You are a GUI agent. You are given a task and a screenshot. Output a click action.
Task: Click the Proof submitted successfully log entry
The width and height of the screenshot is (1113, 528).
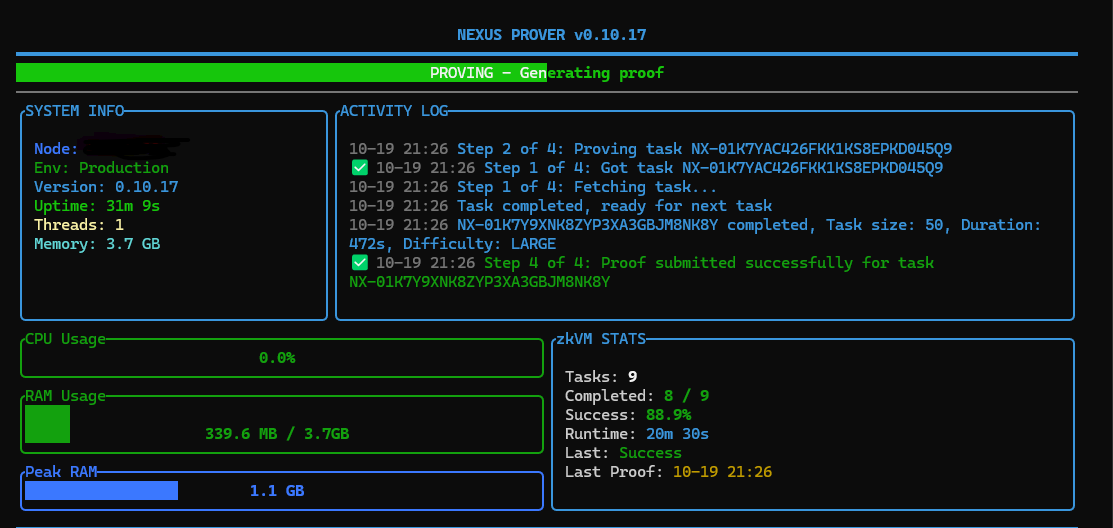pos(654,263)
